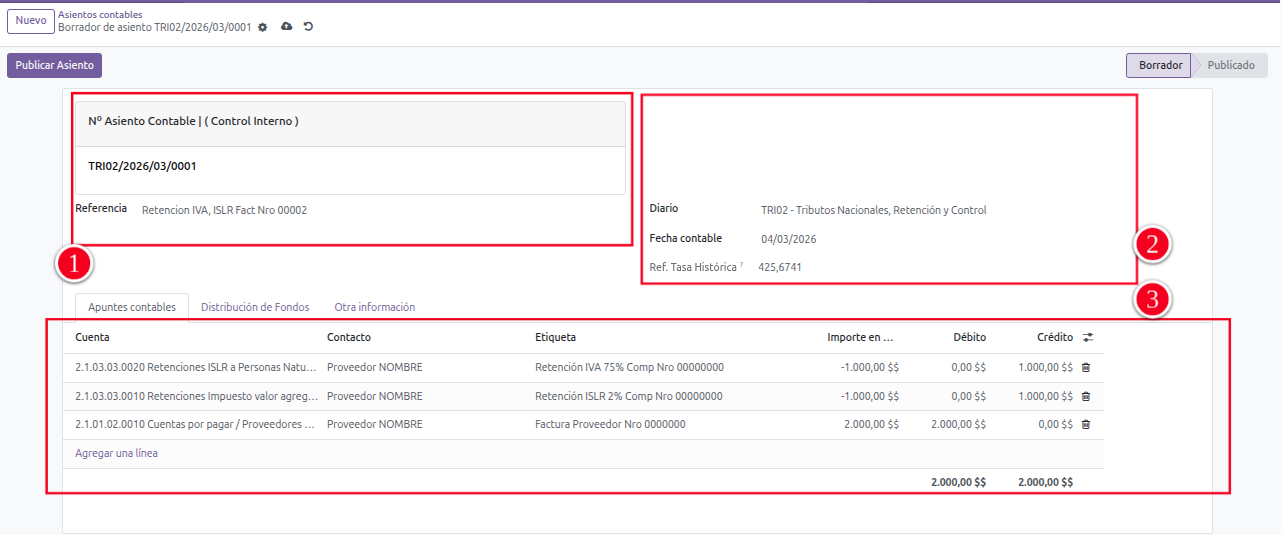1282x535 pixels.
Task: Open column options adjust icon in table header
Action: 1088,338
